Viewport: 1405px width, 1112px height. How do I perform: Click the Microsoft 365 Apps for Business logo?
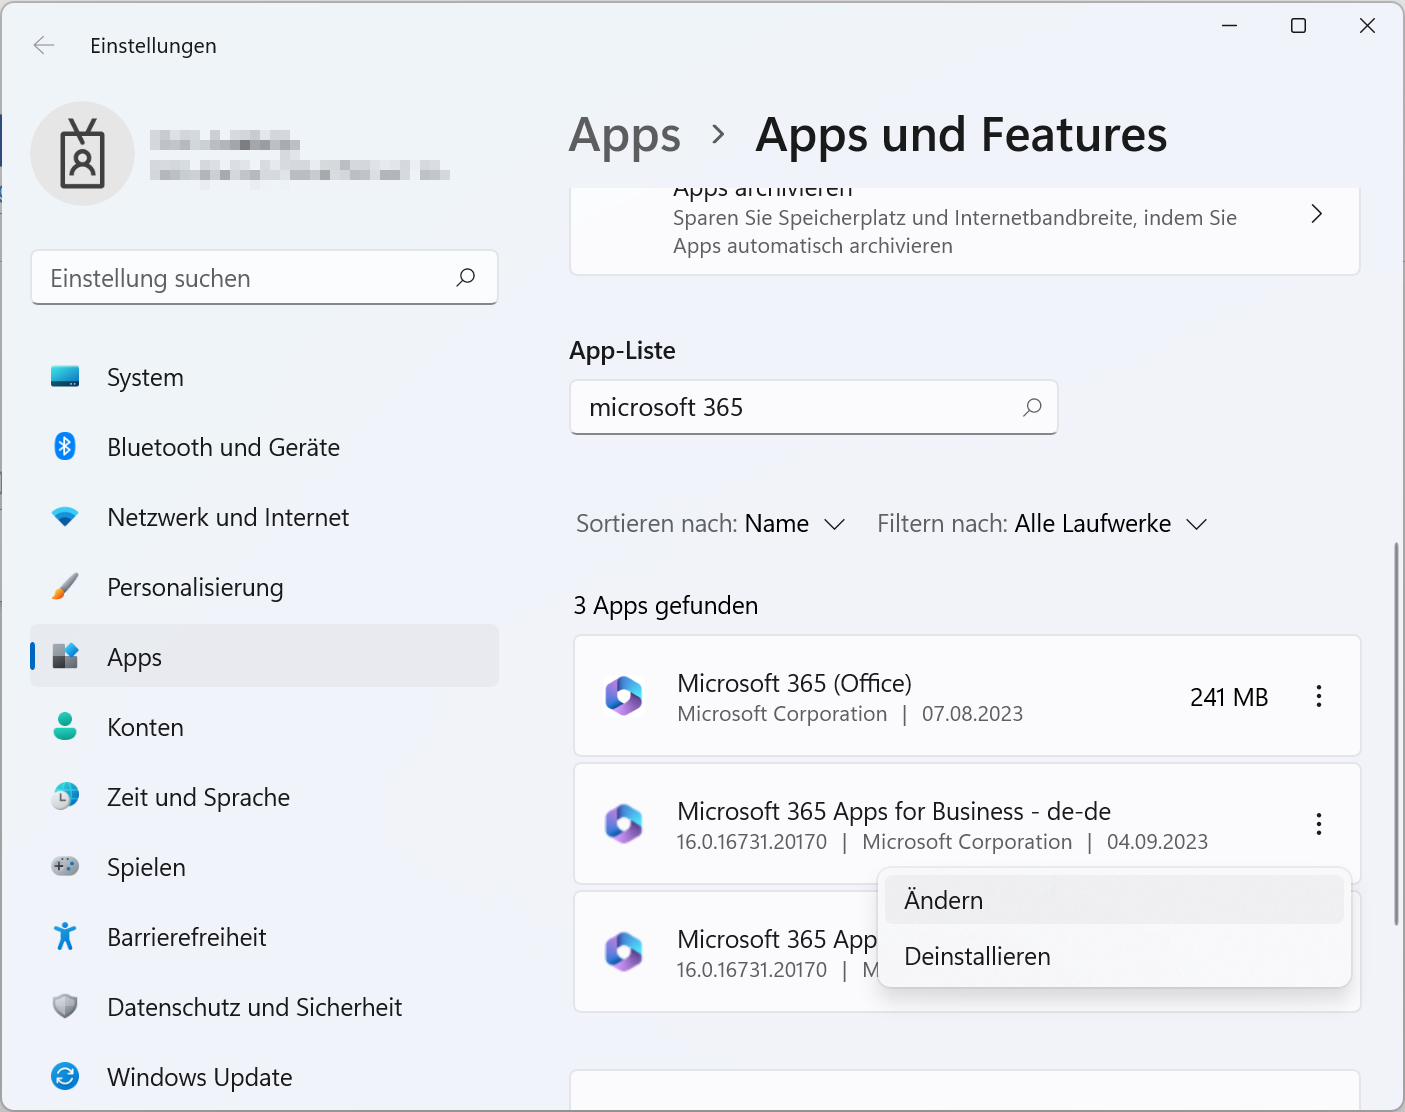[624, 824]
